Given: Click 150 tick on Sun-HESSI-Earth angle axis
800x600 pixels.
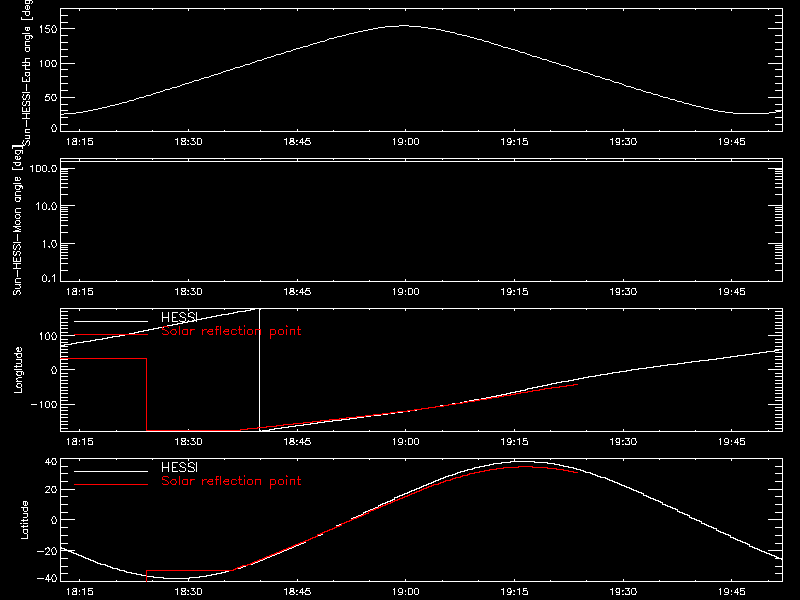Looking at the screenshot, I should click(x=49, y=29).
